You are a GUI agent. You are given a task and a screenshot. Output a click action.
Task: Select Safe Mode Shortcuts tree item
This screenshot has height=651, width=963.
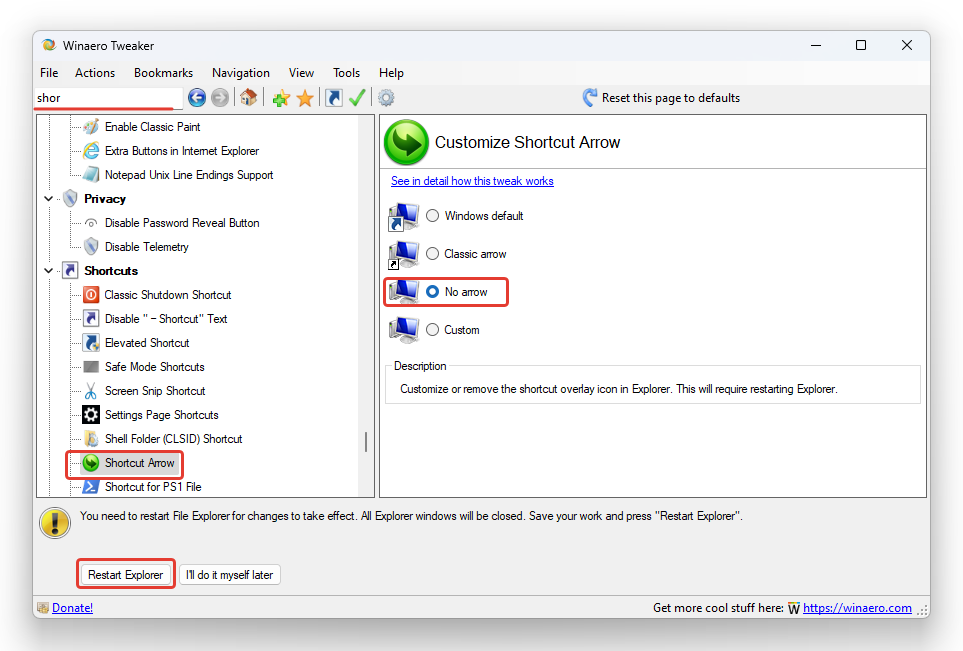click(154, 367)
